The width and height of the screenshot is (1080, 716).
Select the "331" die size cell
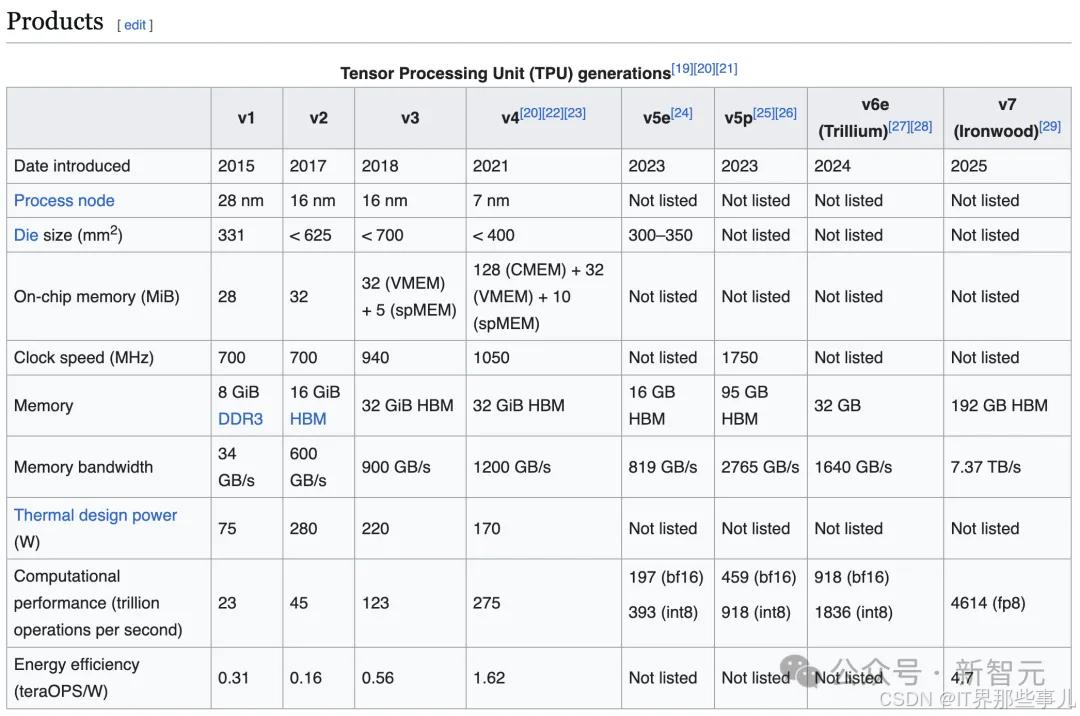[x=247, y=235]
